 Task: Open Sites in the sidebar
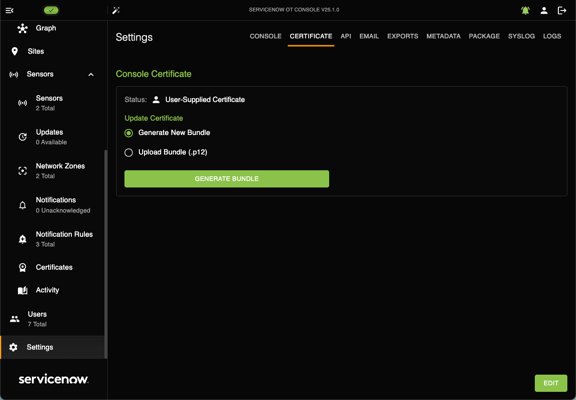click(36, 51)
